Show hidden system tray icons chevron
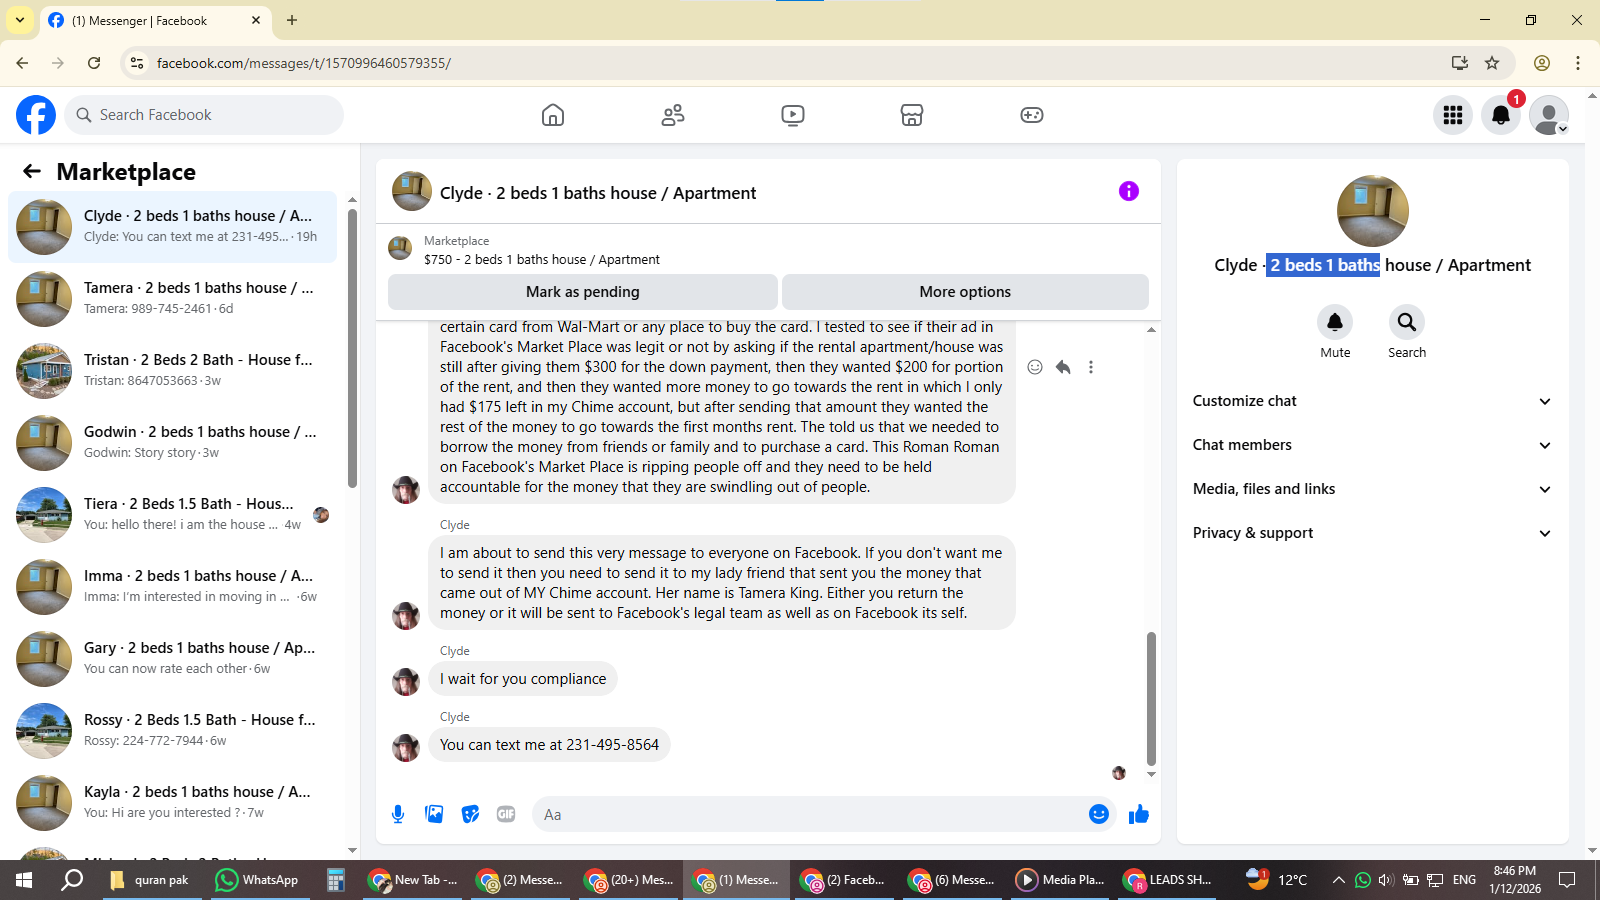1600x900 pixels. coord(1338,880)
